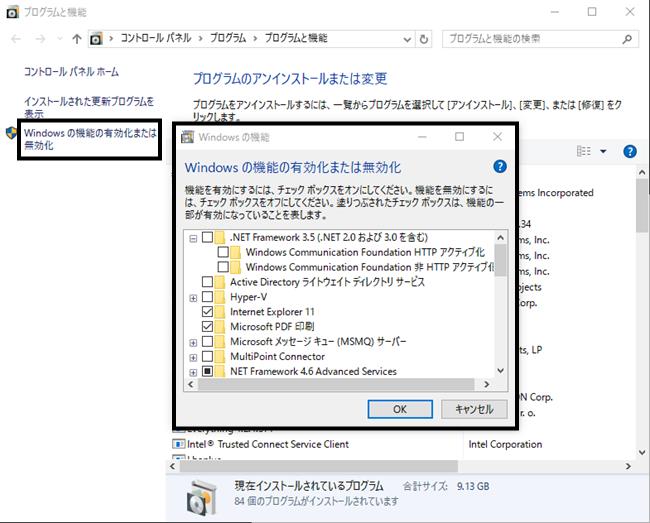
Task: Click the forward navigation arrow
Action: (x=40, y=39)
